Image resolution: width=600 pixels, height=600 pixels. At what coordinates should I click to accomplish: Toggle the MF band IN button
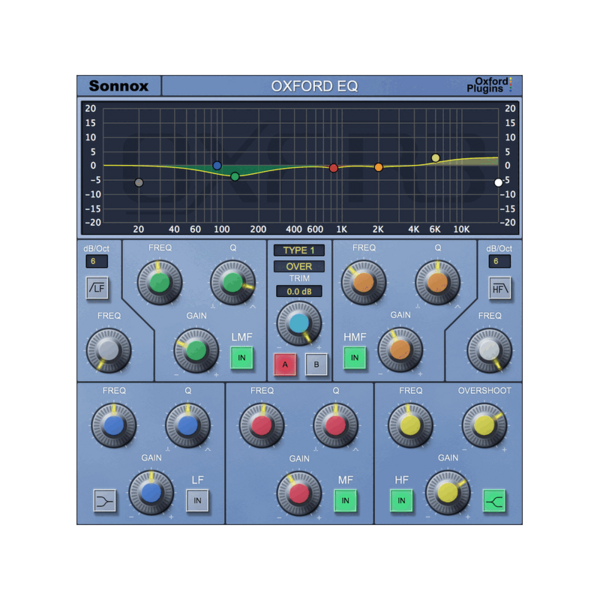(345, 501)
